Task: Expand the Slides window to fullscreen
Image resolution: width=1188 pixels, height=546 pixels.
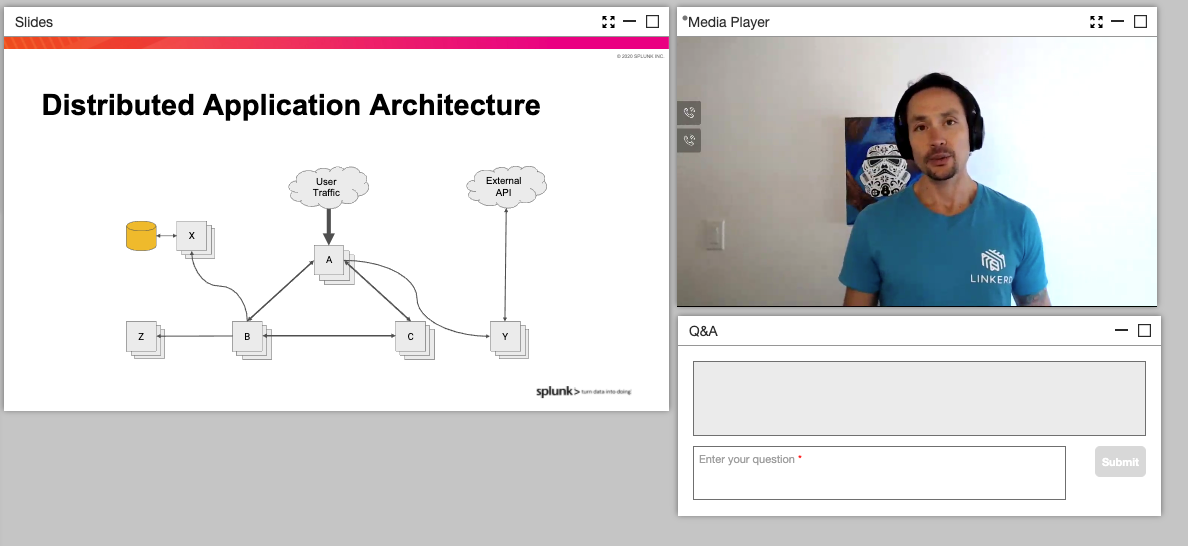Action: 608,22
